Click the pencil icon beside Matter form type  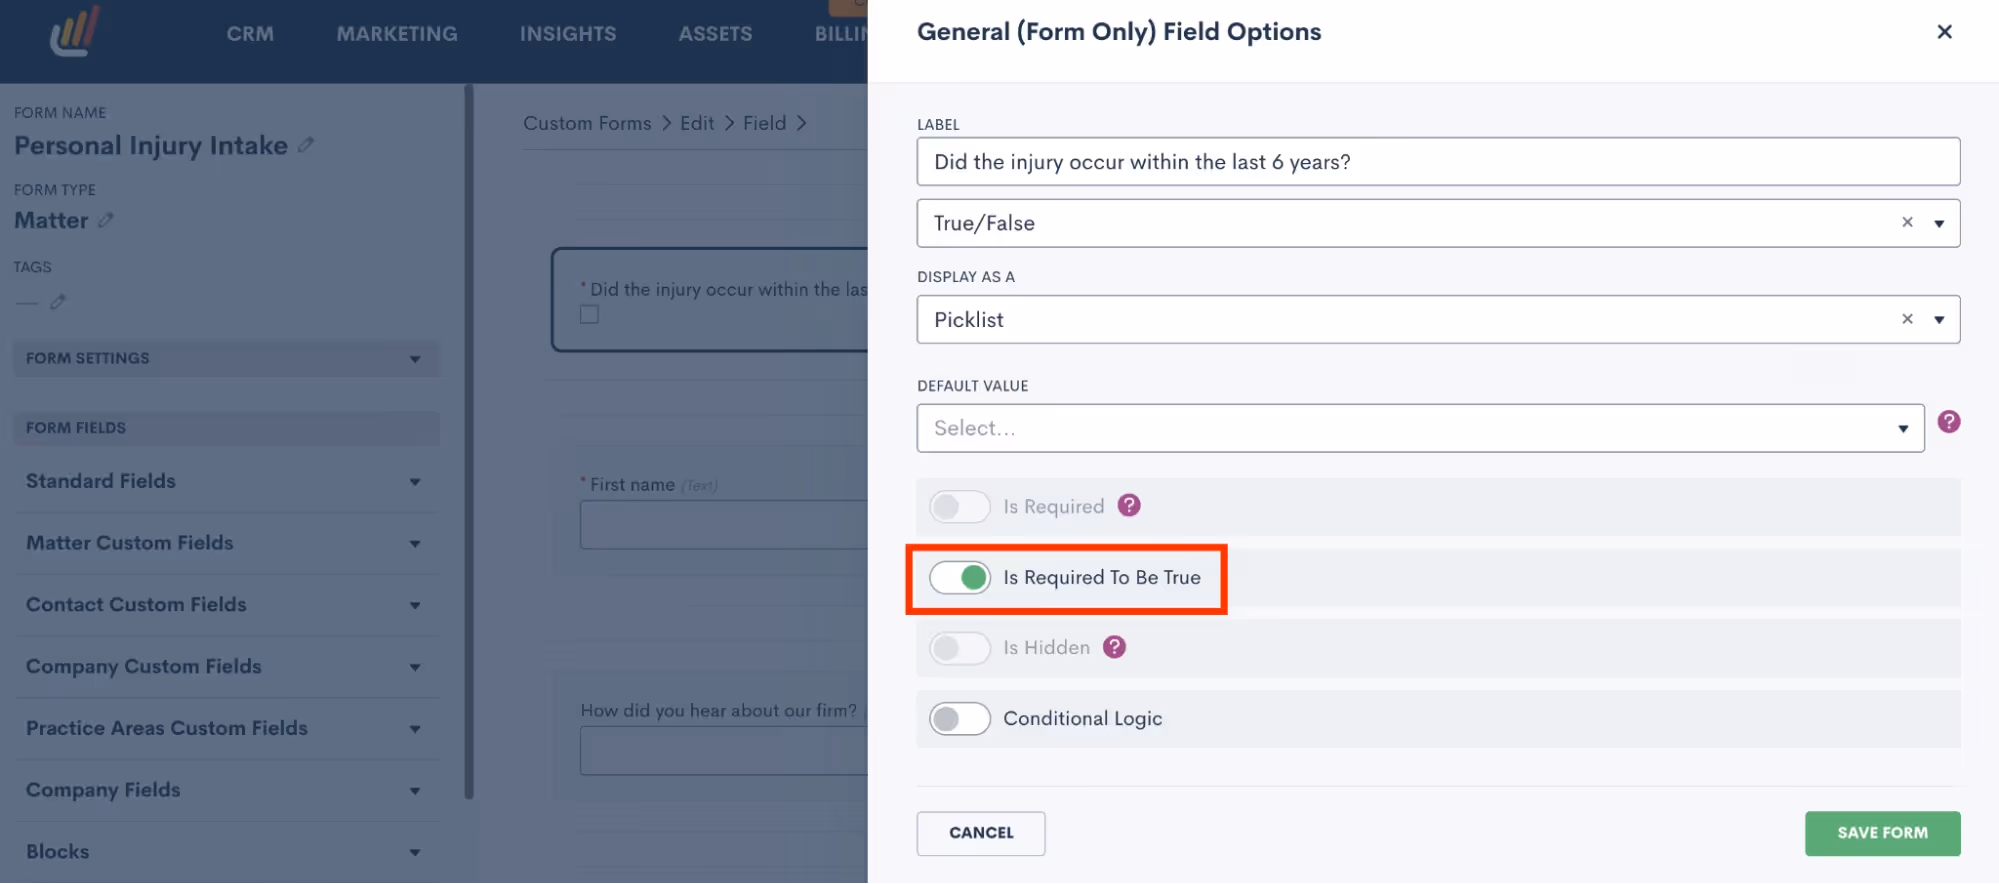point(106,220)
